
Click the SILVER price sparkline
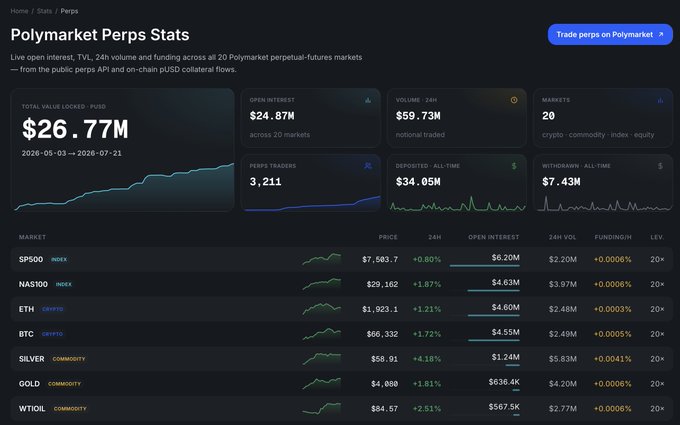pyautogui.click(x=321, y=358)
